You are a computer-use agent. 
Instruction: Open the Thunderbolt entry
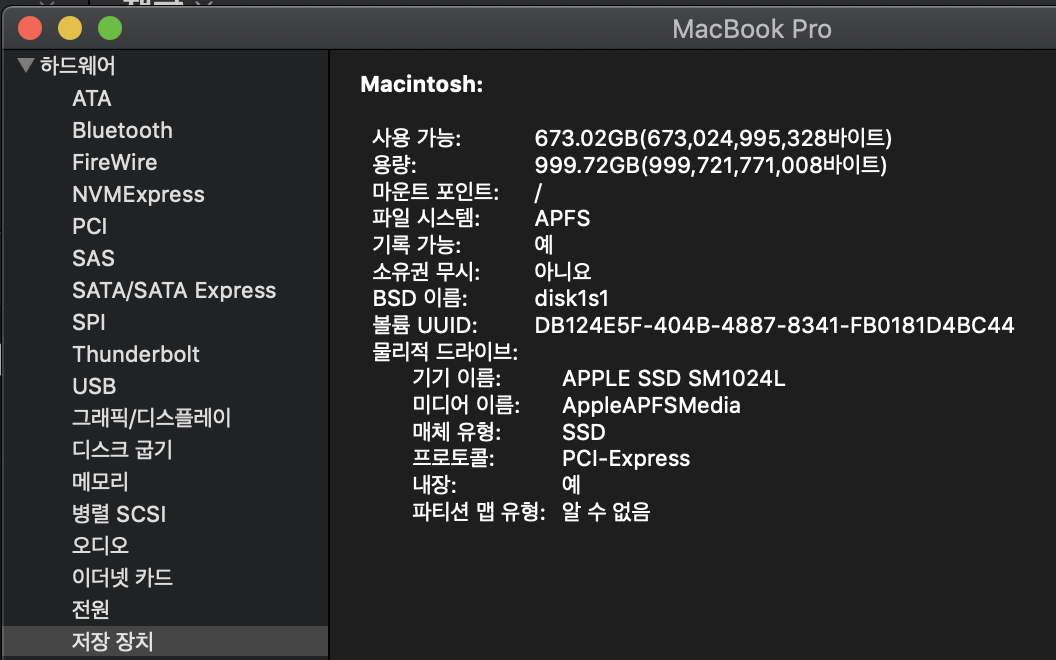click(136, 354)
